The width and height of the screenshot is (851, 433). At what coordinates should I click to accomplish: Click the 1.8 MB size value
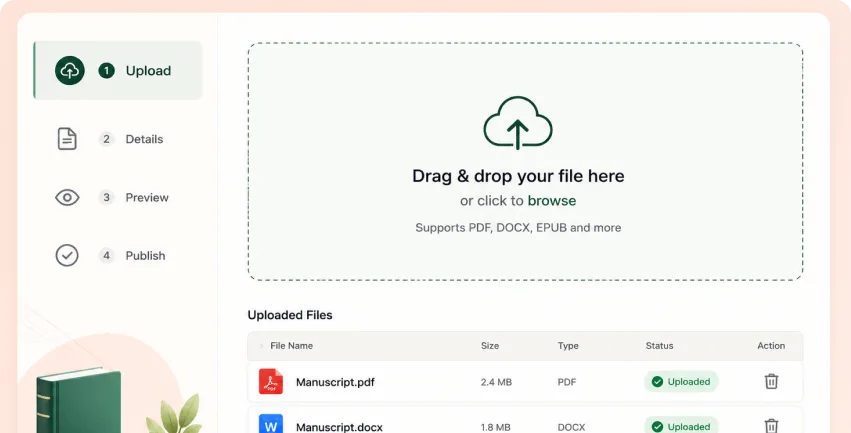point(496,427)
